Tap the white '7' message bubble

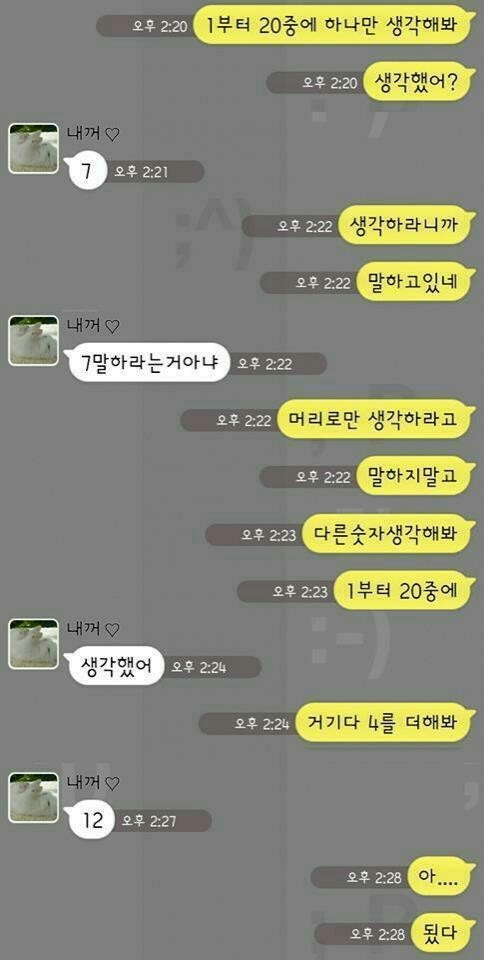pos(87,172)
